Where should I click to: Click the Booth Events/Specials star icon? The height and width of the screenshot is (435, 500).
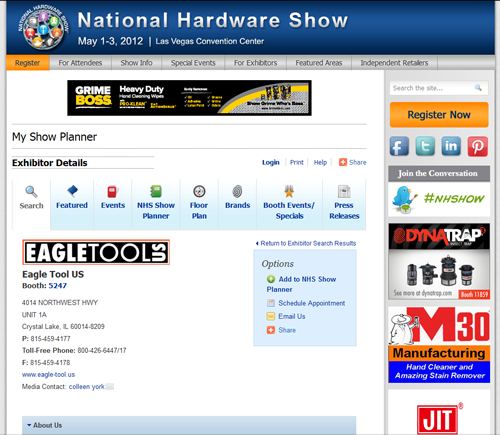tap(289, 191)
